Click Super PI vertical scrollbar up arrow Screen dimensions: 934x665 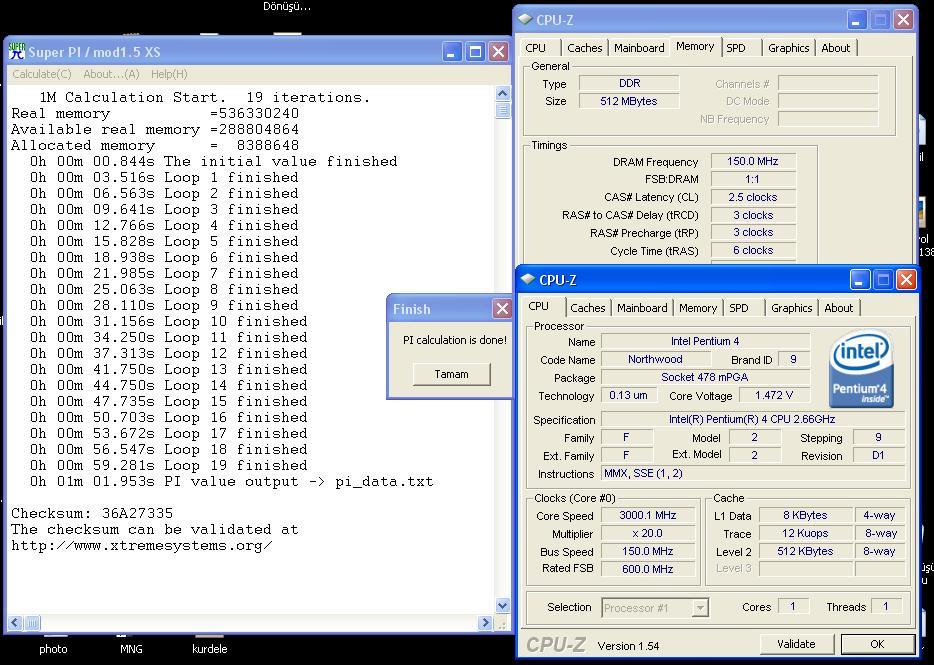pyautogui.click(x=502, y=94)
